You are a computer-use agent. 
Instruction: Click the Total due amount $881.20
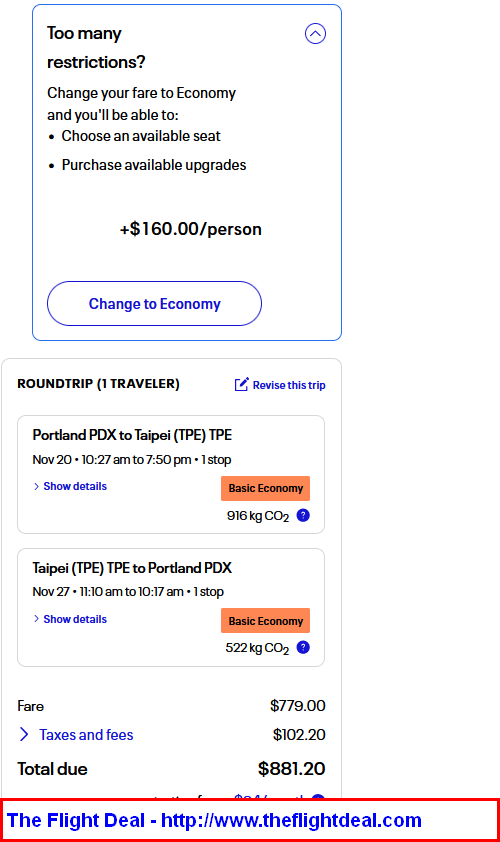click(x=292, y=769)
